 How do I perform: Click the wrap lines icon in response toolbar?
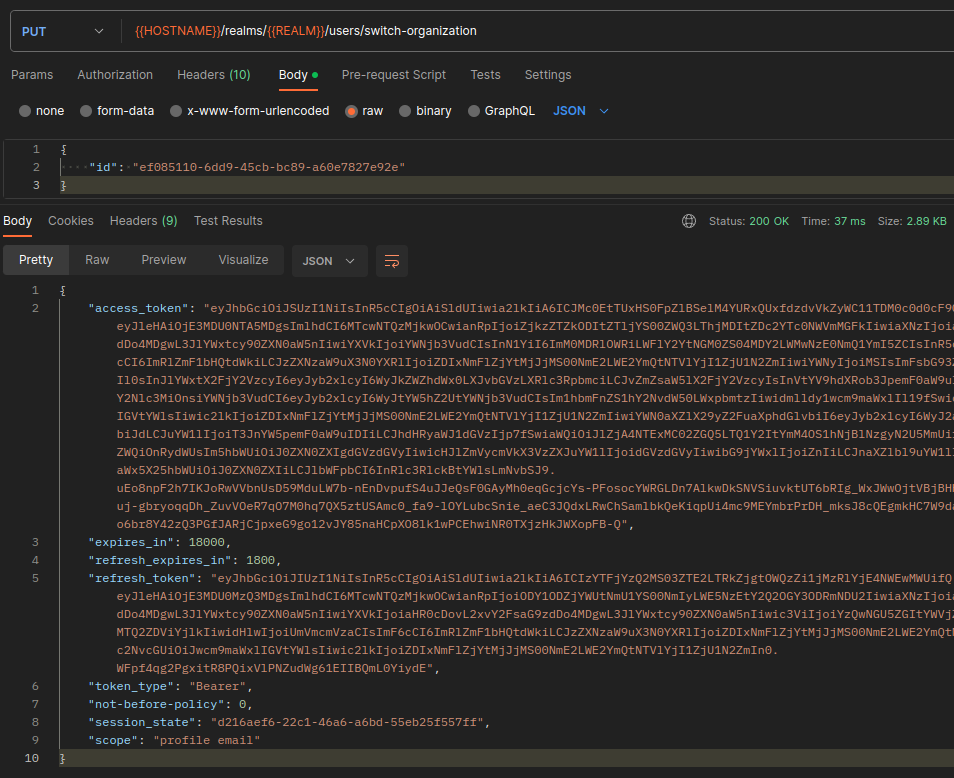click(392, 261)
